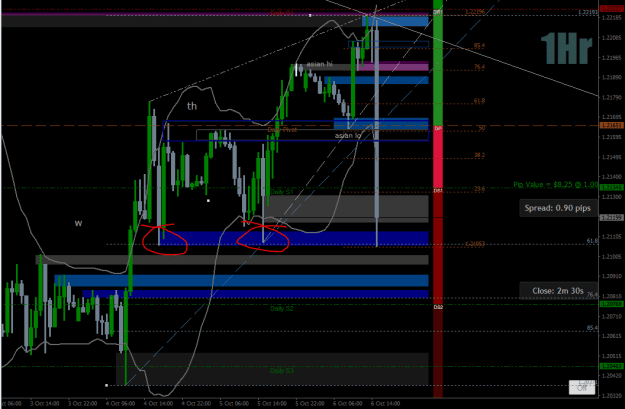
Task: Click the orange 85.4 Fibonacci level label
Action: [x=479, y=45]
